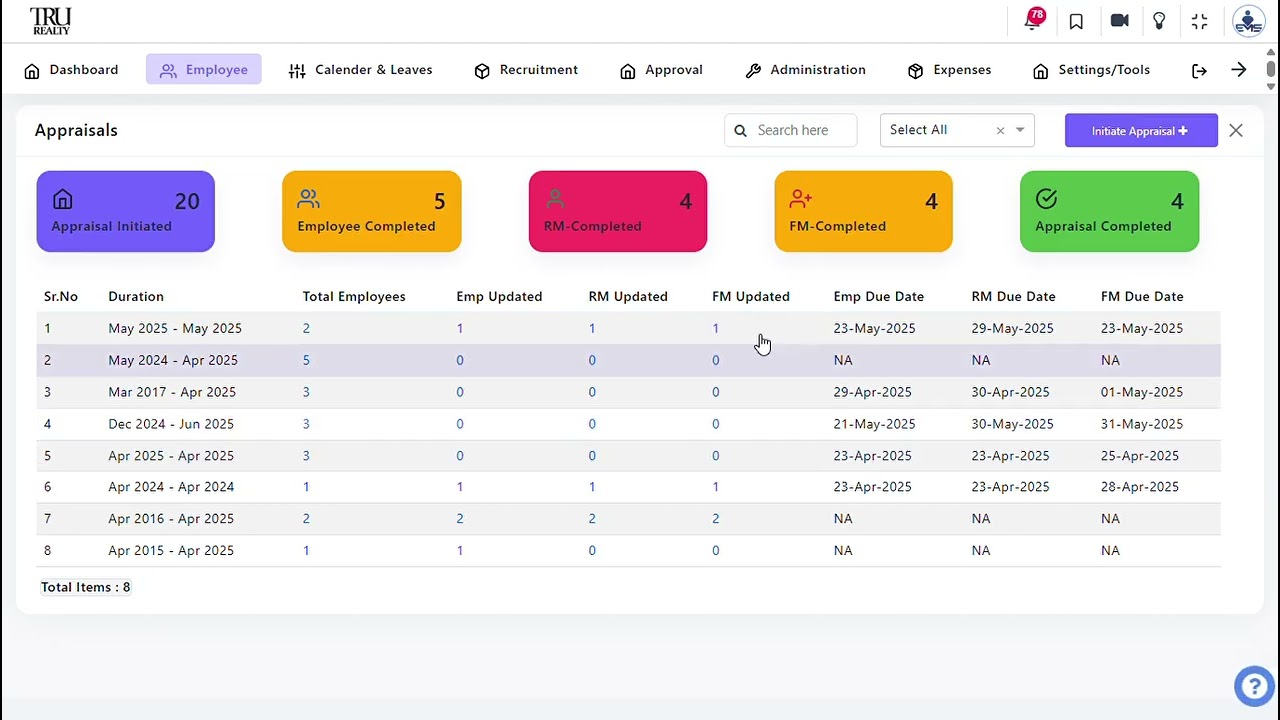Open the notifications bell icon
Viewport: 1280px width, 720px height.
(x=1033, y=20)
